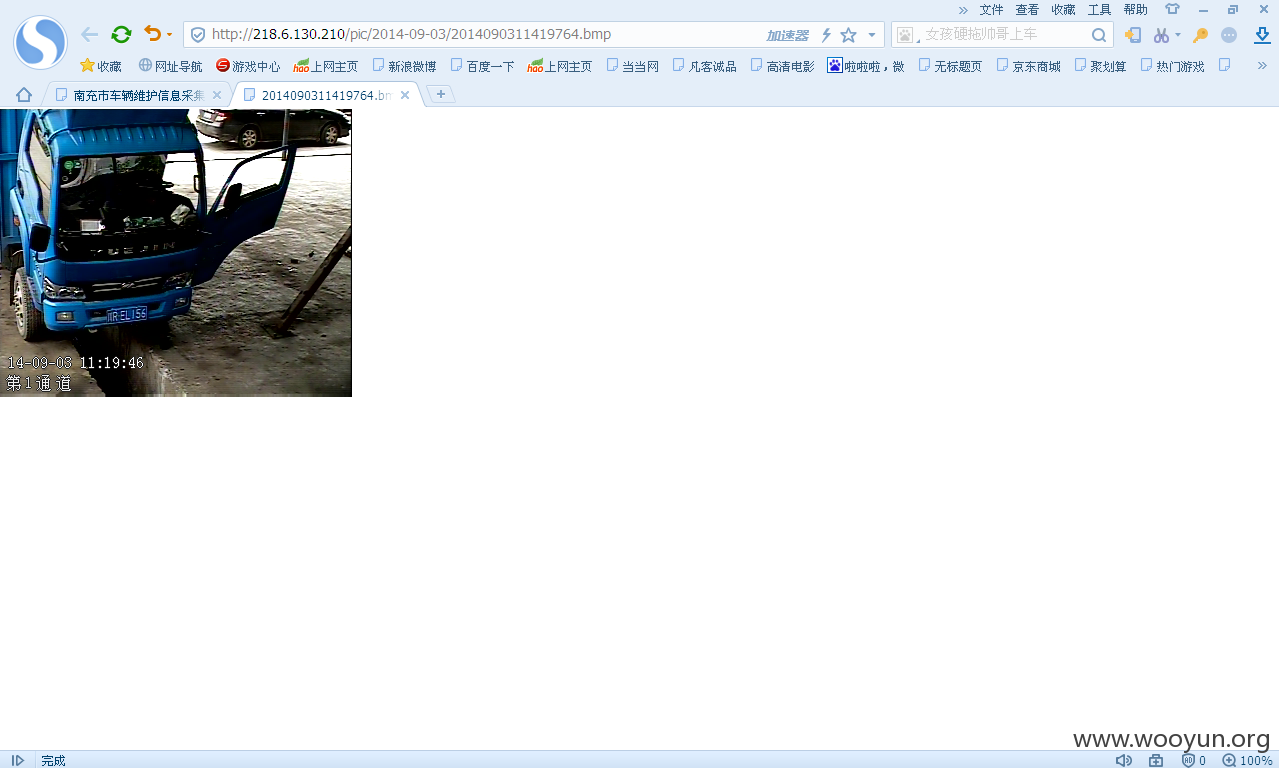The image size is (1279, 768).
Task: Refresh the current page
Action: click(121, 34)
